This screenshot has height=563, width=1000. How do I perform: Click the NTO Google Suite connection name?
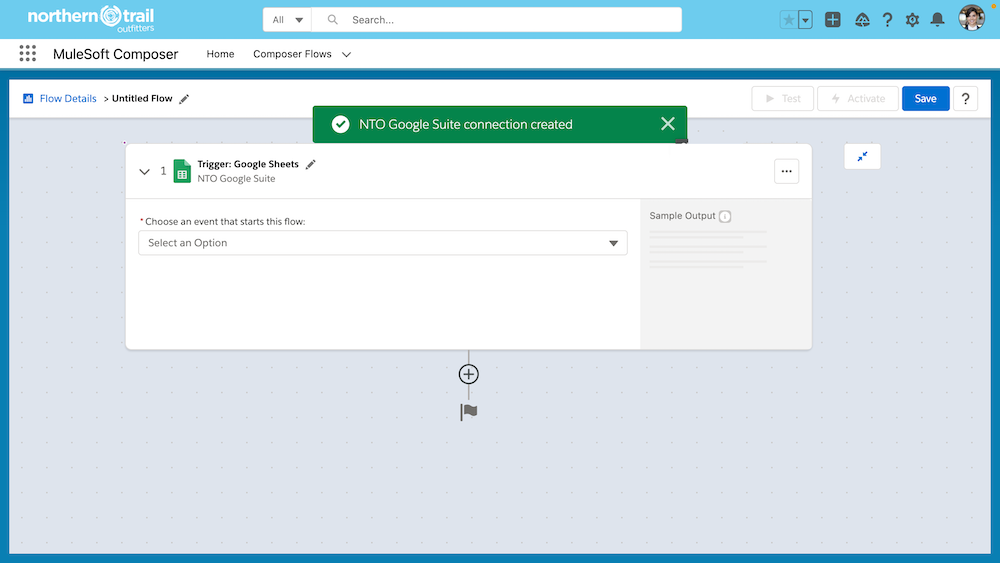[236, 179]
